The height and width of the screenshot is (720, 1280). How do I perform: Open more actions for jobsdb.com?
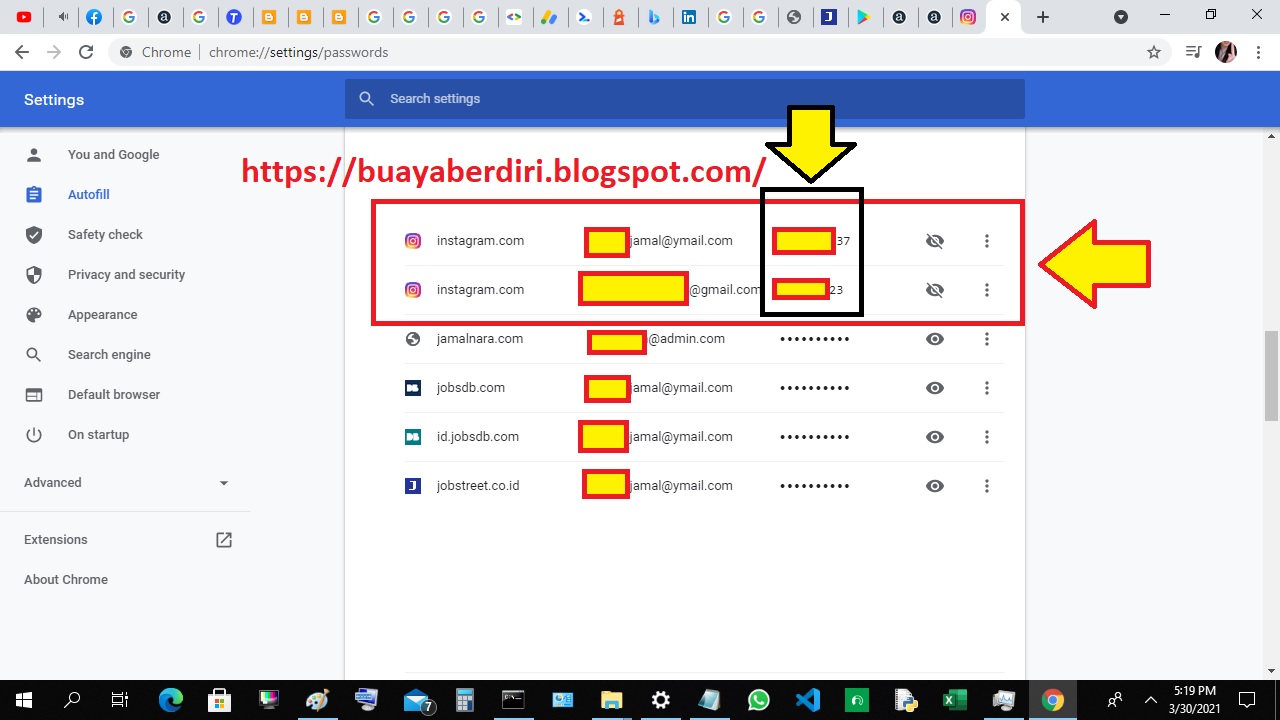[x=987, y=388]
